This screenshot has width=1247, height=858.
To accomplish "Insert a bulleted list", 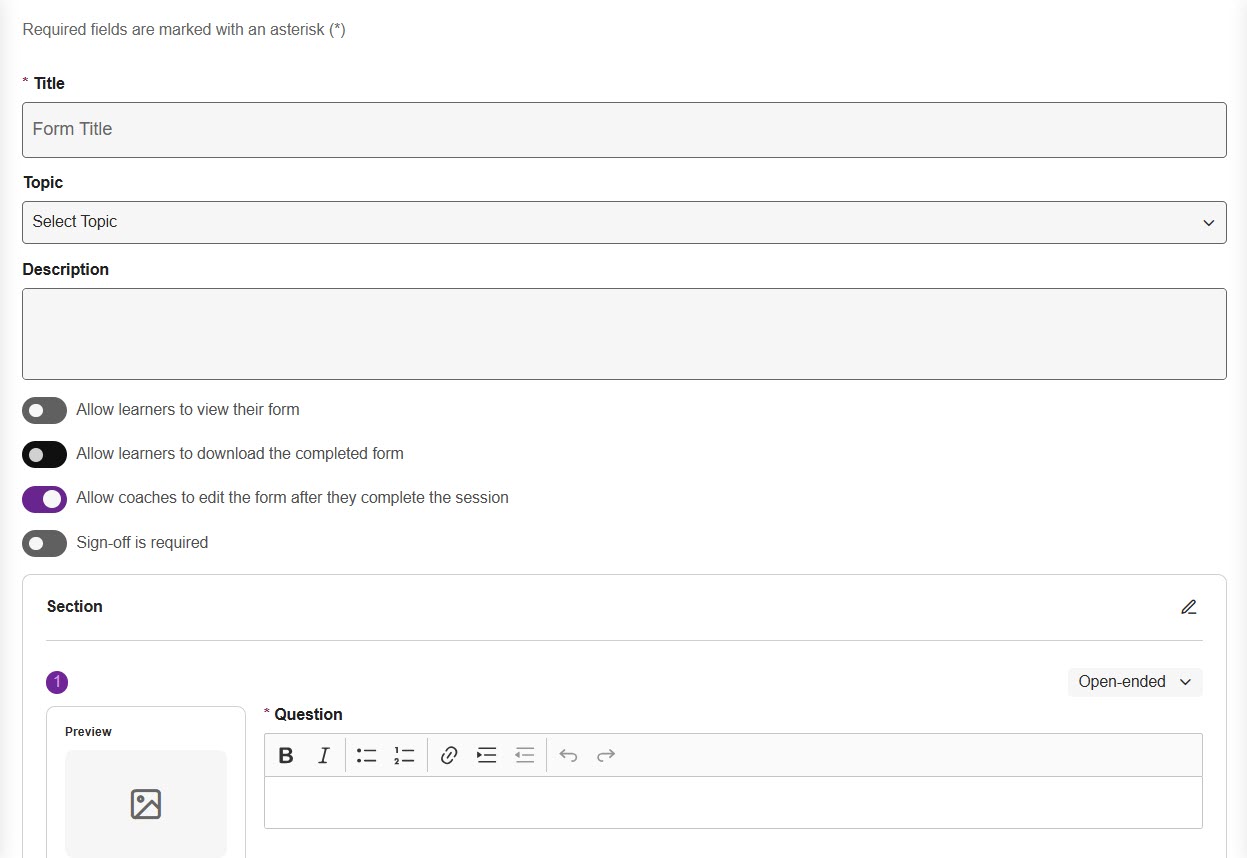I will click(x=367, y=755).
